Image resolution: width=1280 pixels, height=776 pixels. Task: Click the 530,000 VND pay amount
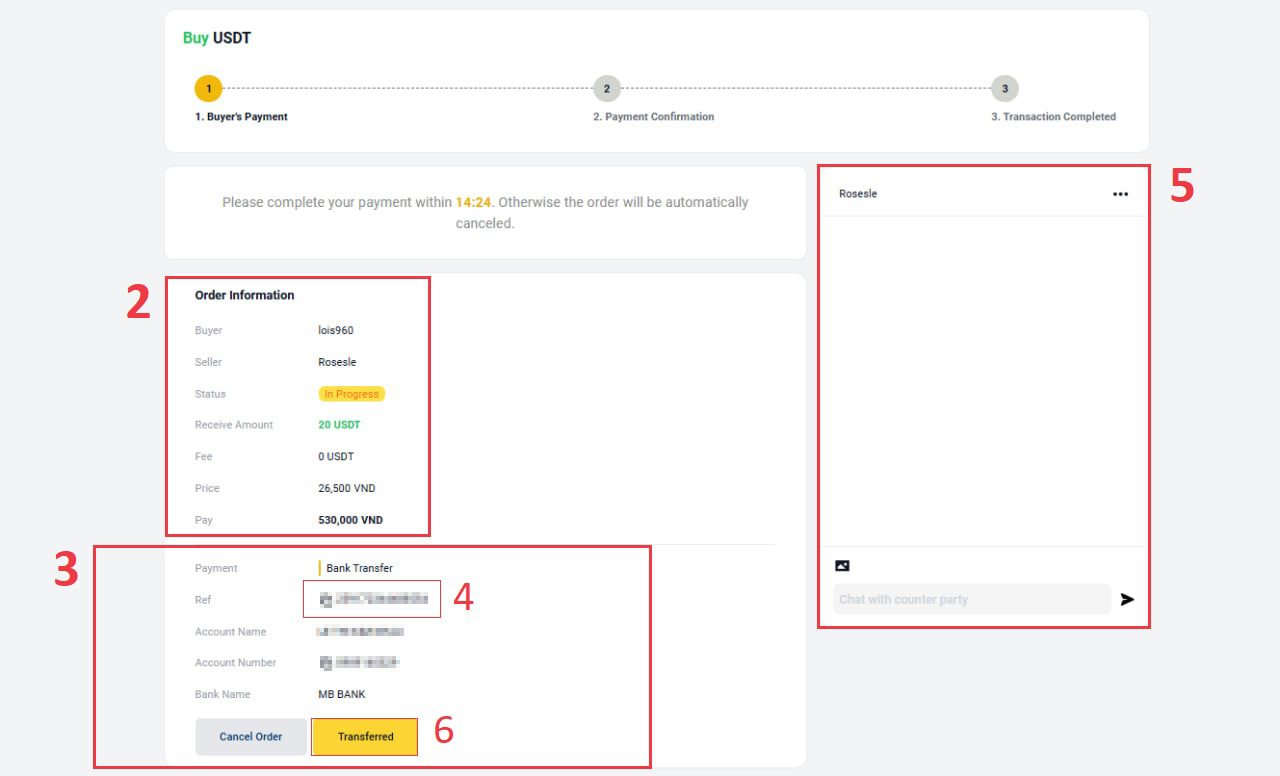coord(350,520)
